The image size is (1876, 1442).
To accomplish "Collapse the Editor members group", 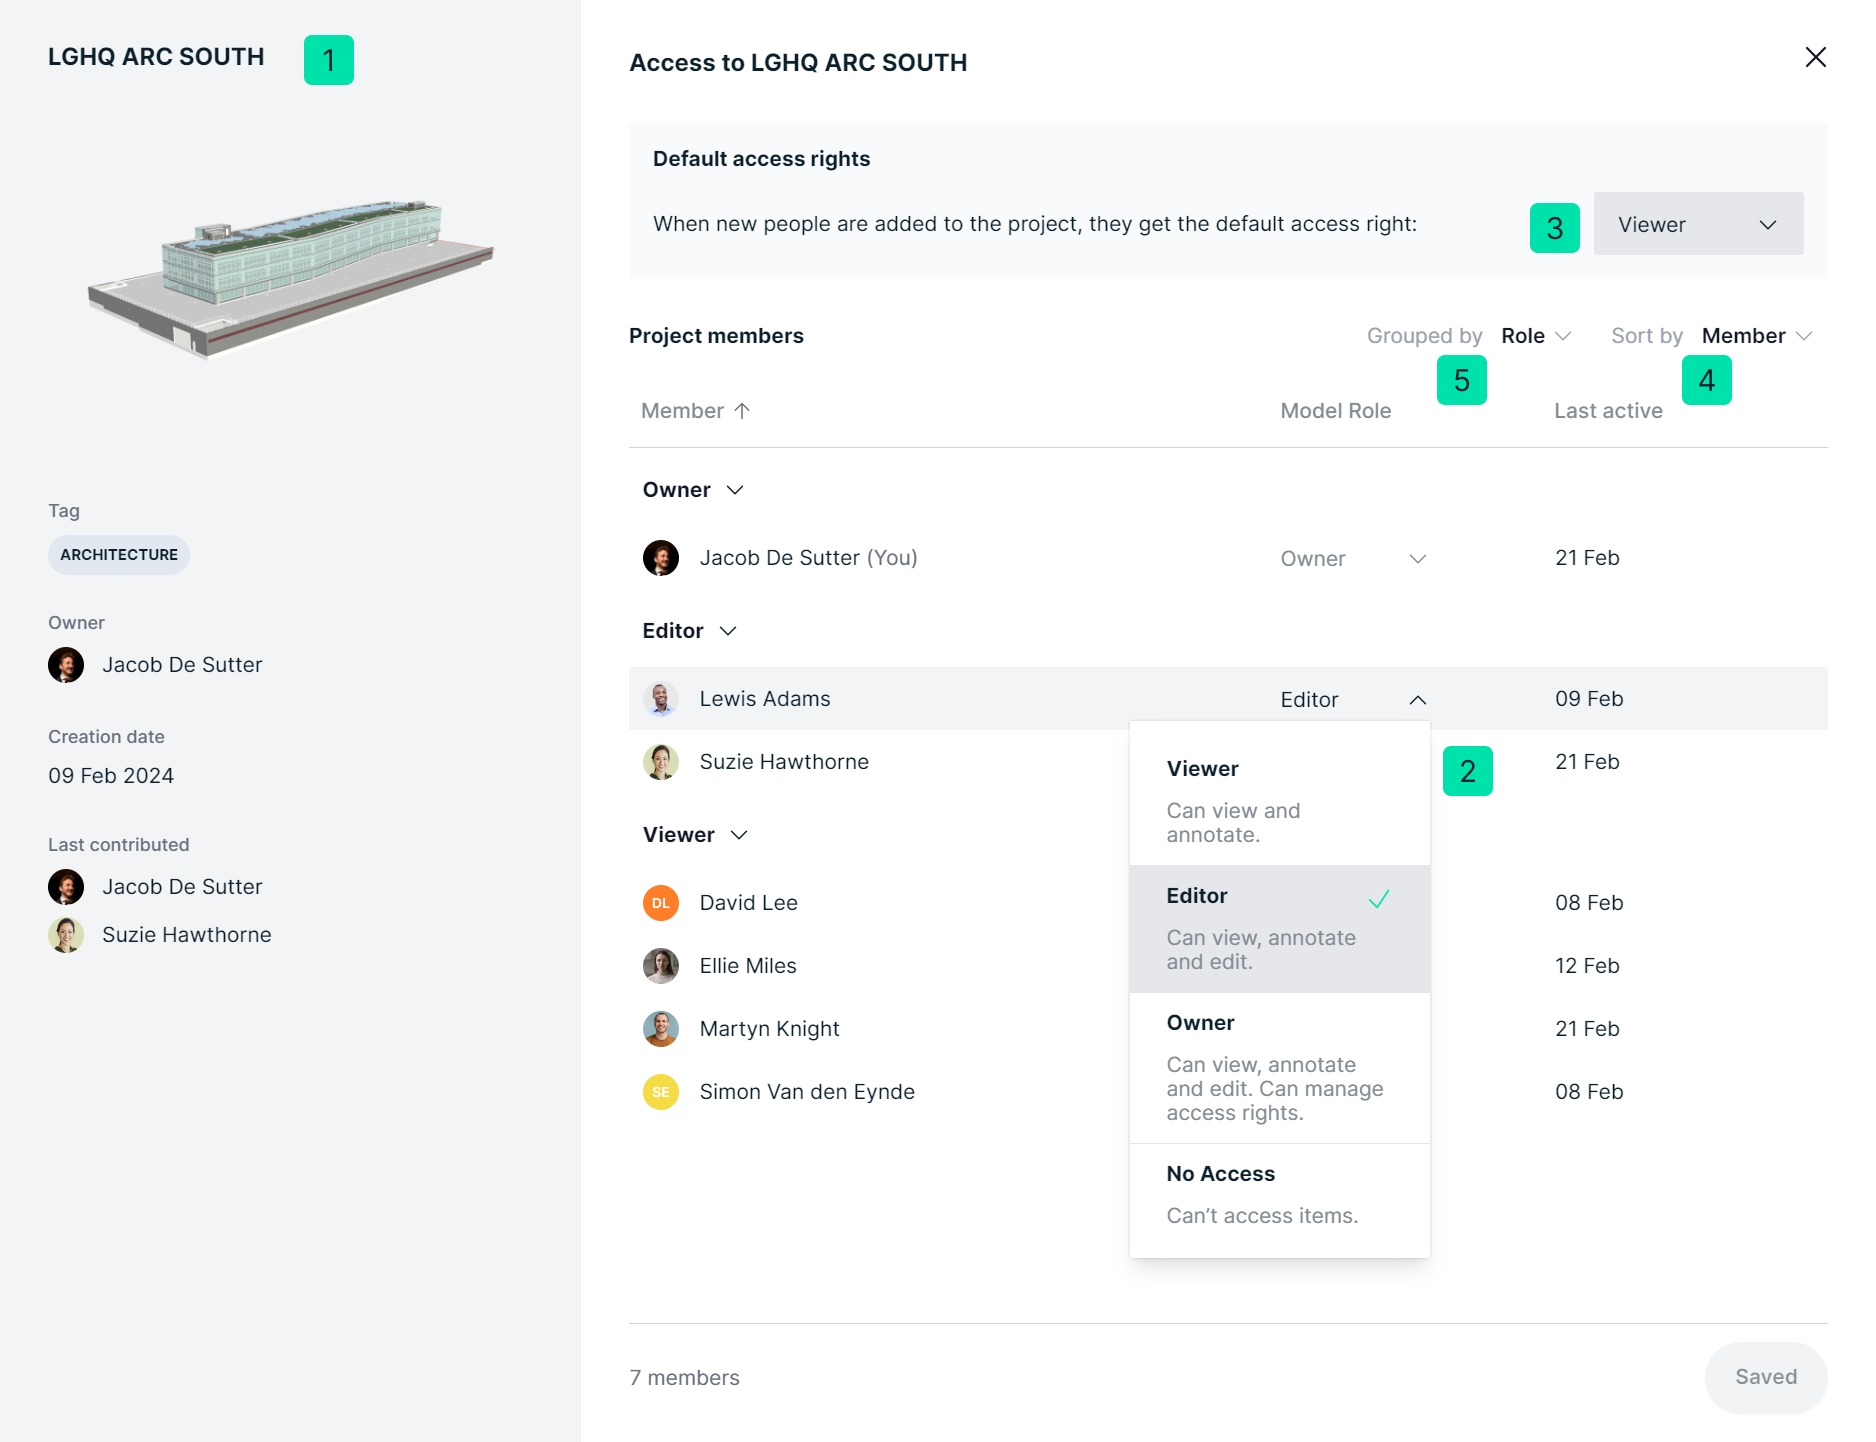I will (728, 631).
